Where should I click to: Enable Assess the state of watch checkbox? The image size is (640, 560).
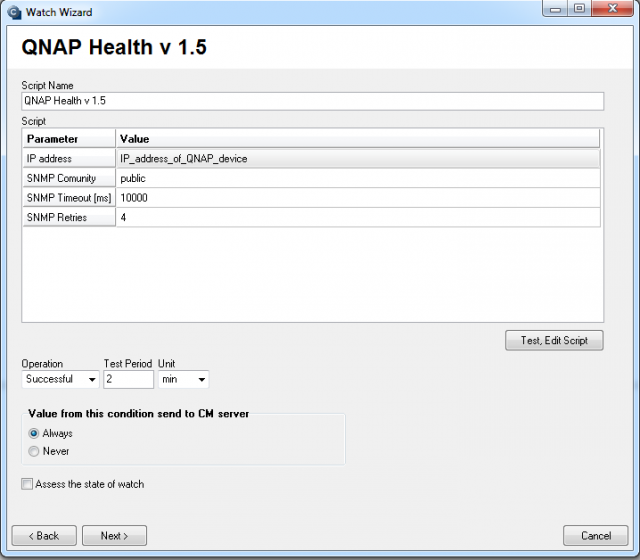tap(27, 484)
